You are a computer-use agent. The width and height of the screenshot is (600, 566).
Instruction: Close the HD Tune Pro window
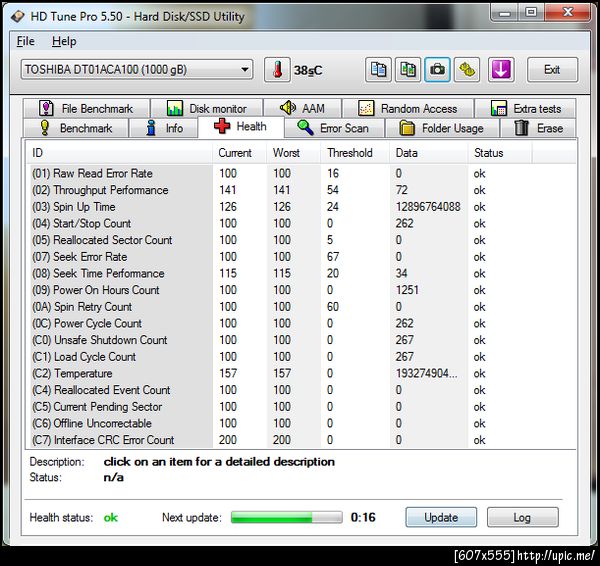coord(567,13)
